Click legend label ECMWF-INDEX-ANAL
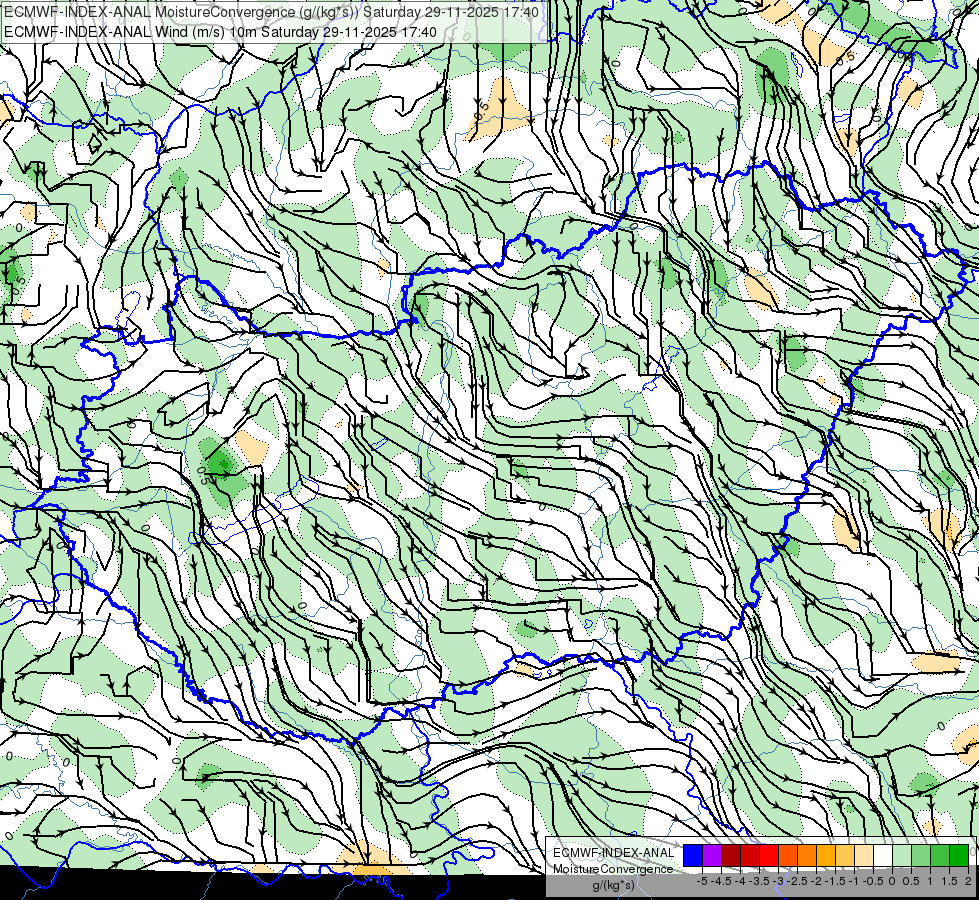The height and width of the screenshot is (900, 979). tap(613, 853)
